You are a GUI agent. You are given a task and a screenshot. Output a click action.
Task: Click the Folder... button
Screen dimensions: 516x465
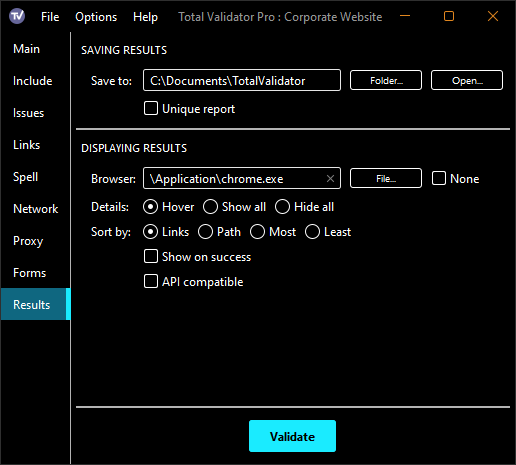point(386,80)
